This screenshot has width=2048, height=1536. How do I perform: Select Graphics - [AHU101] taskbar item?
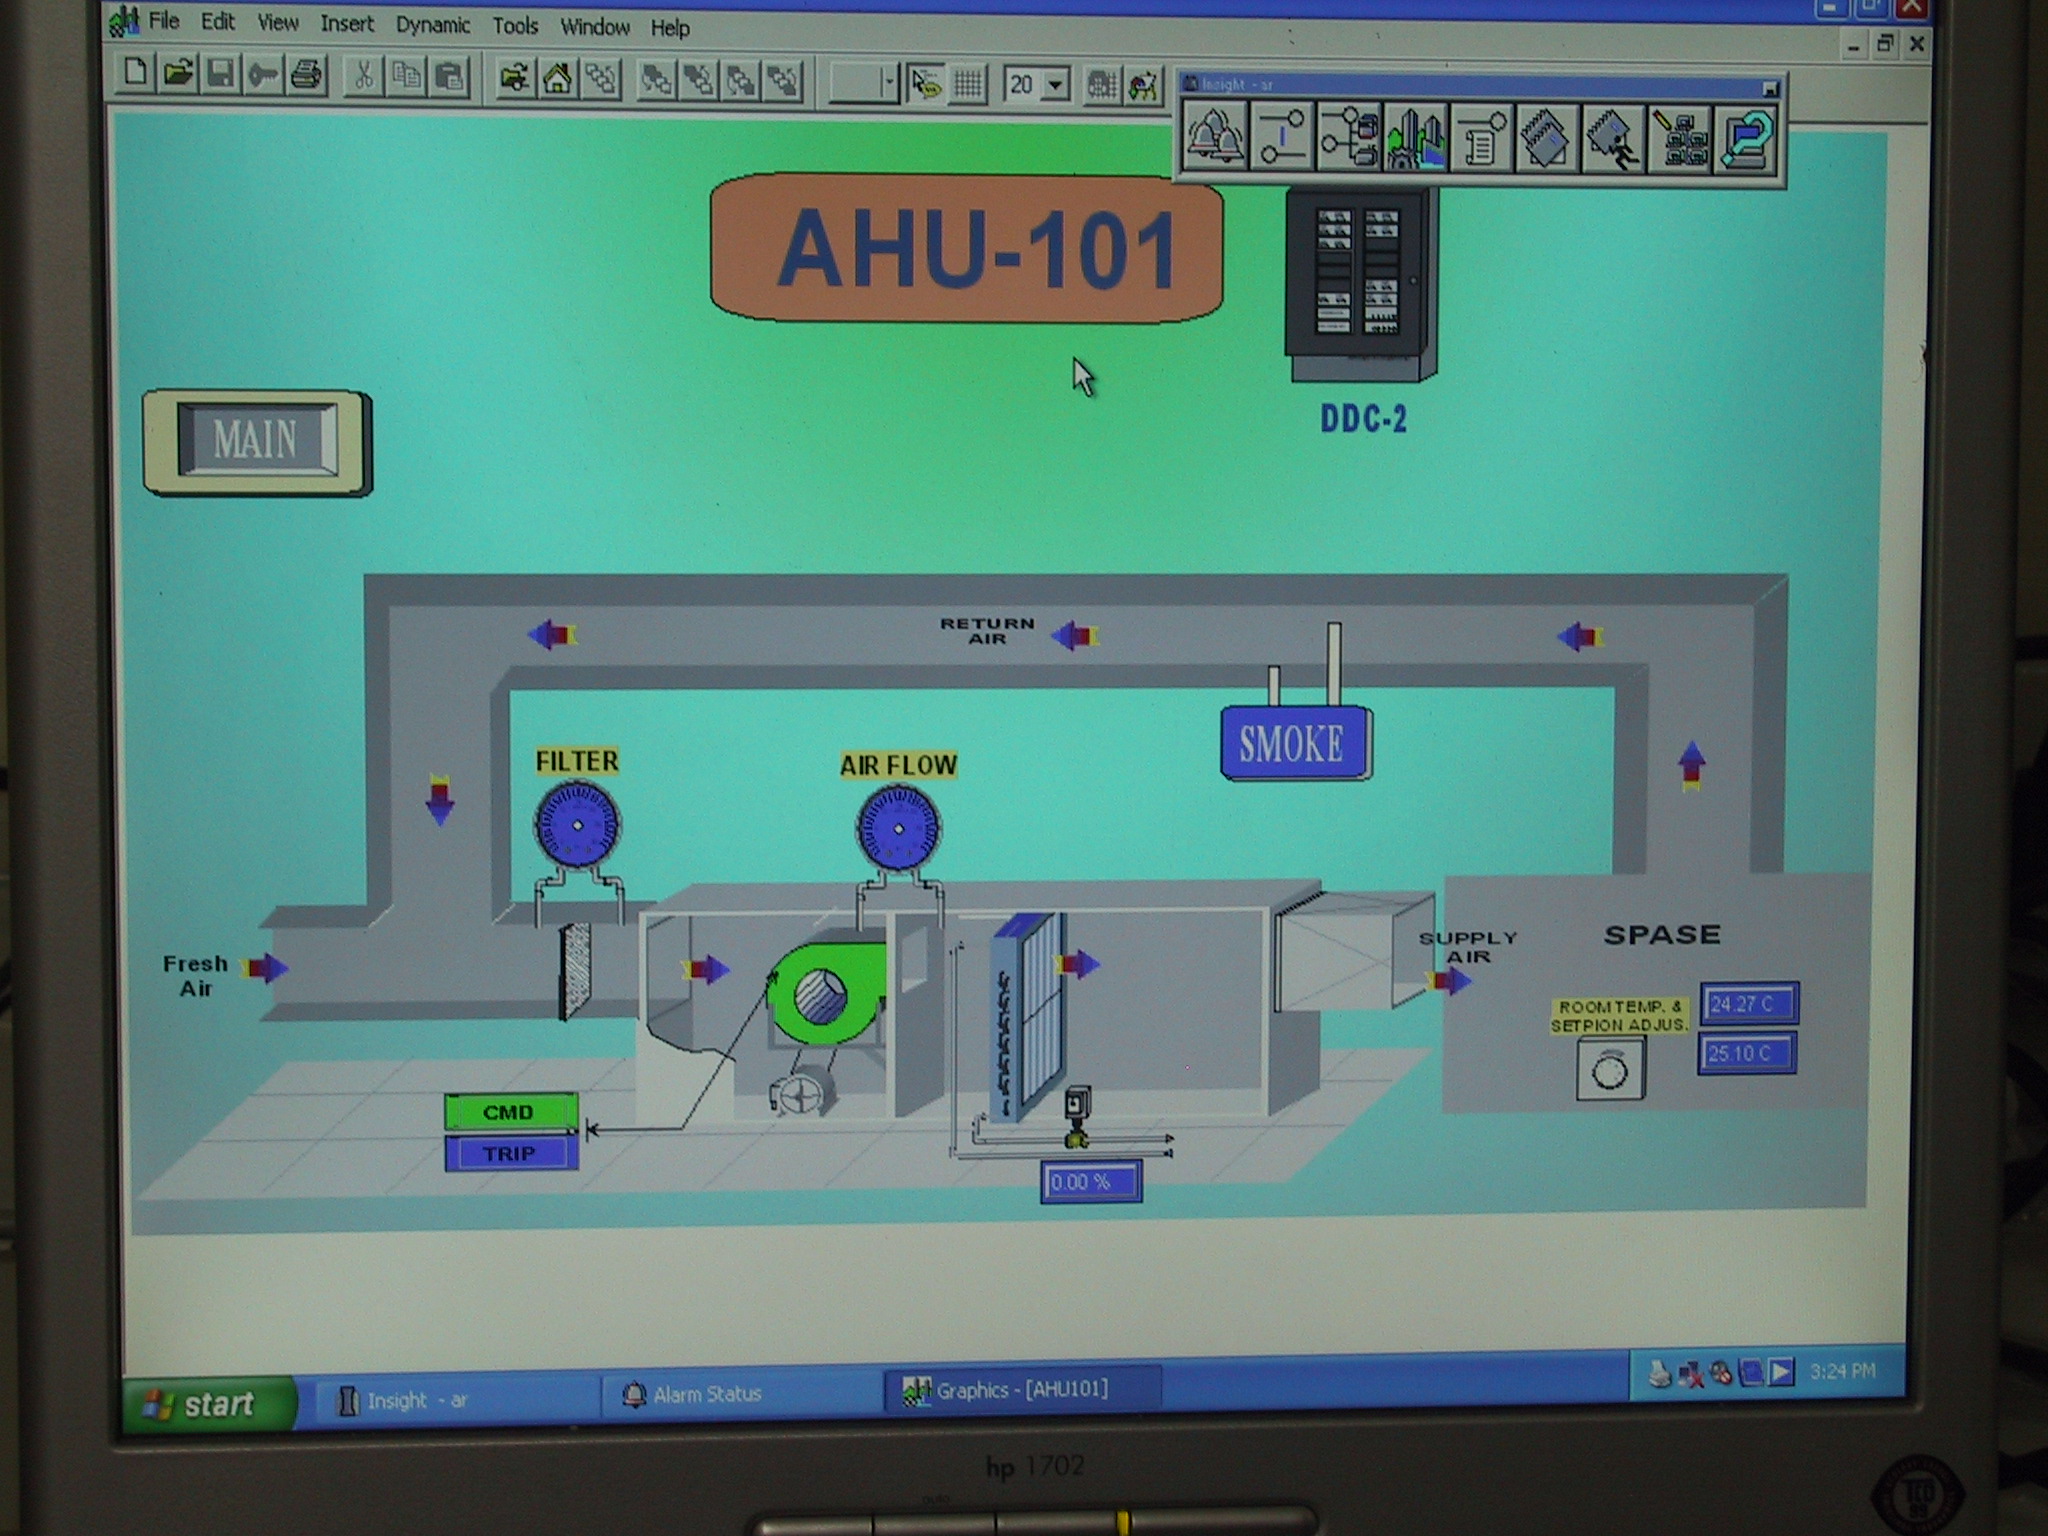[1022, 1389]
